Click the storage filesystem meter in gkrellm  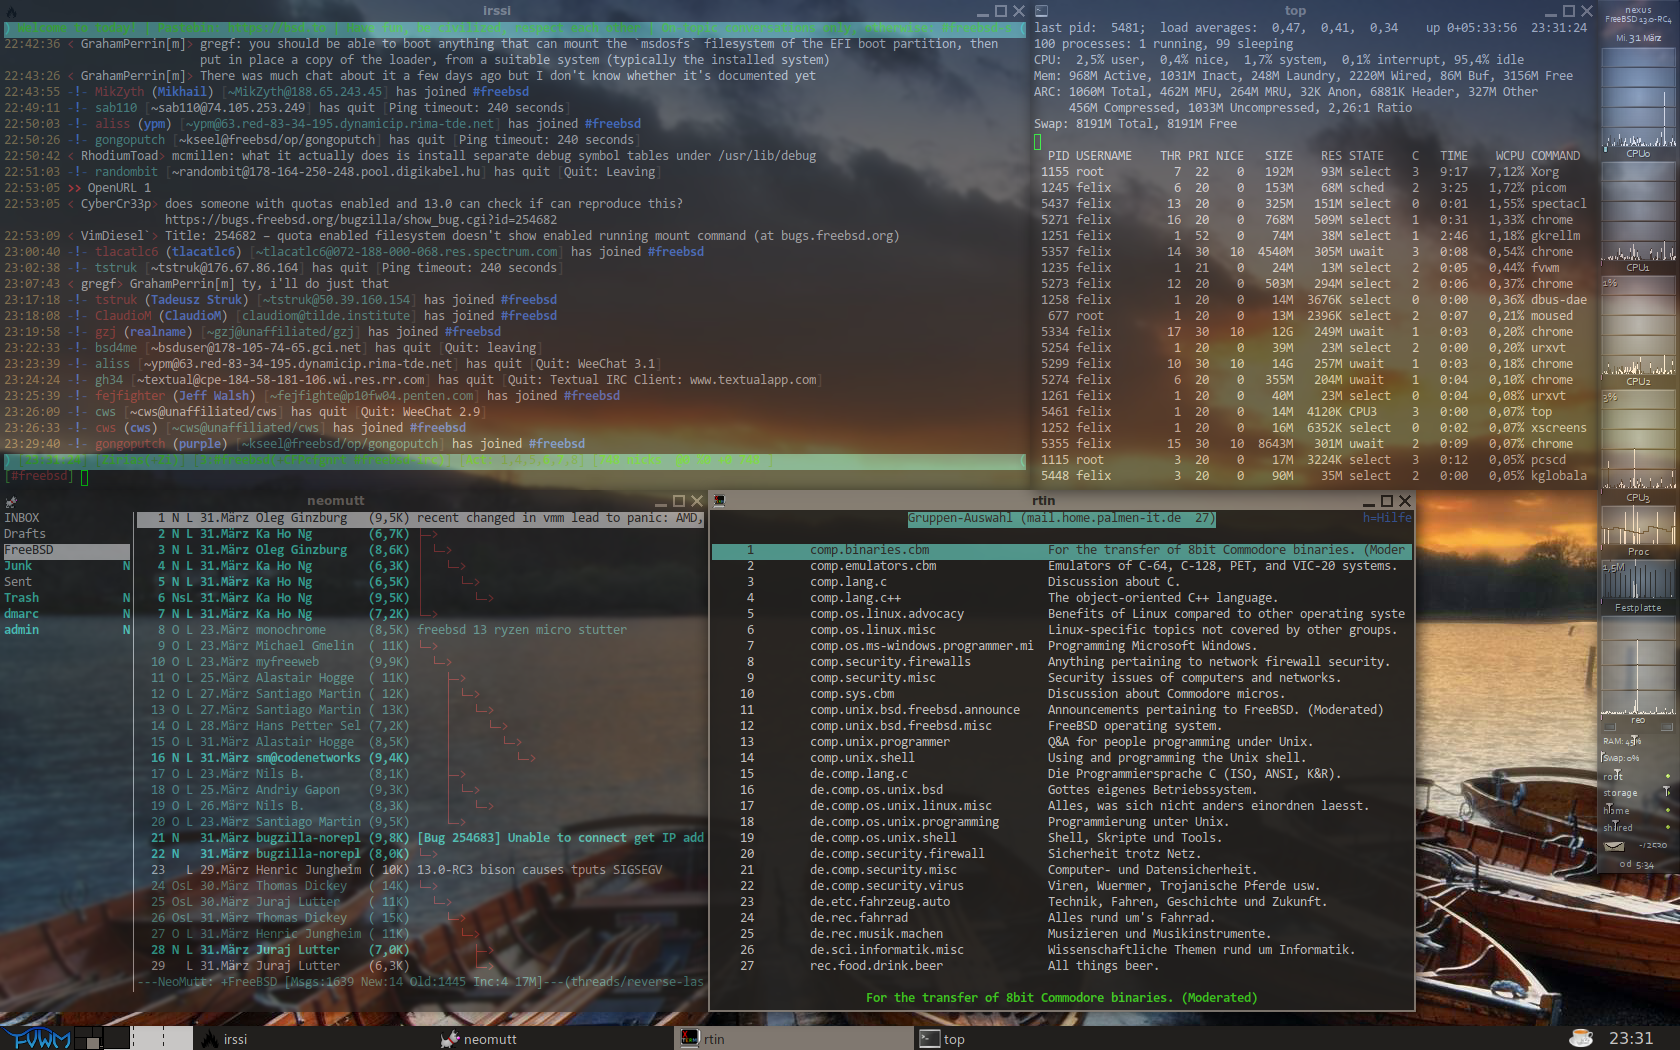click(1638, 793)
